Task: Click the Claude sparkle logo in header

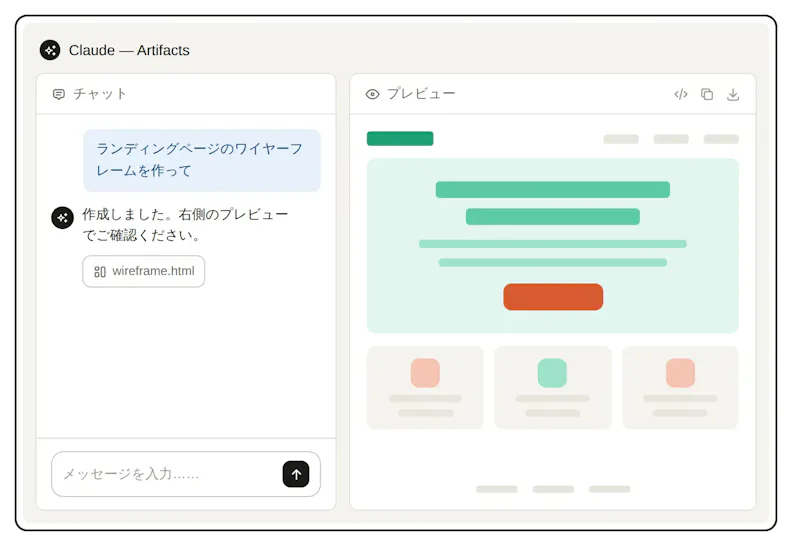Action: pyautogui.click(x=50, y=50)
